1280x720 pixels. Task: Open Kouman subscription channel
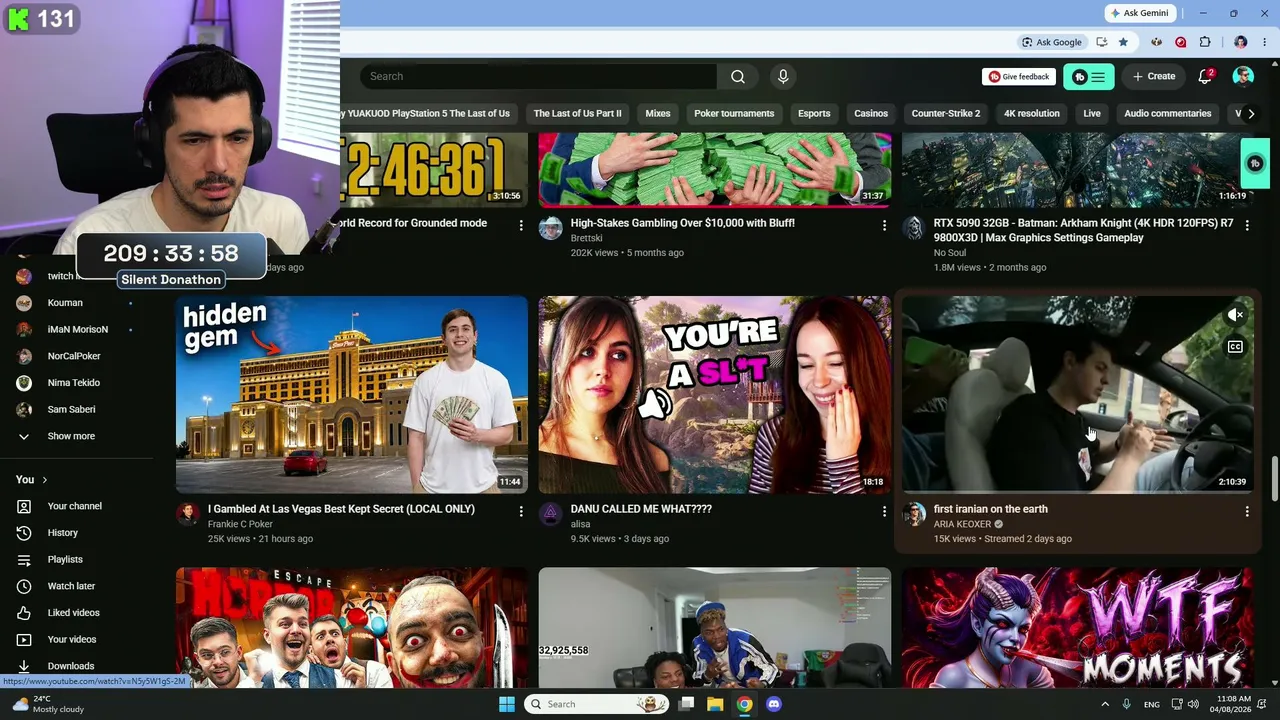click(x=65, y=303)
